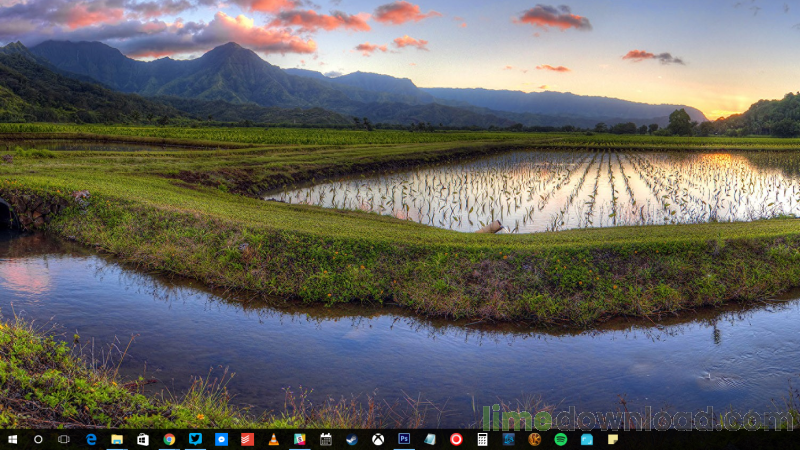Open File Explorer from the taskbar

(x=117, y=439)
